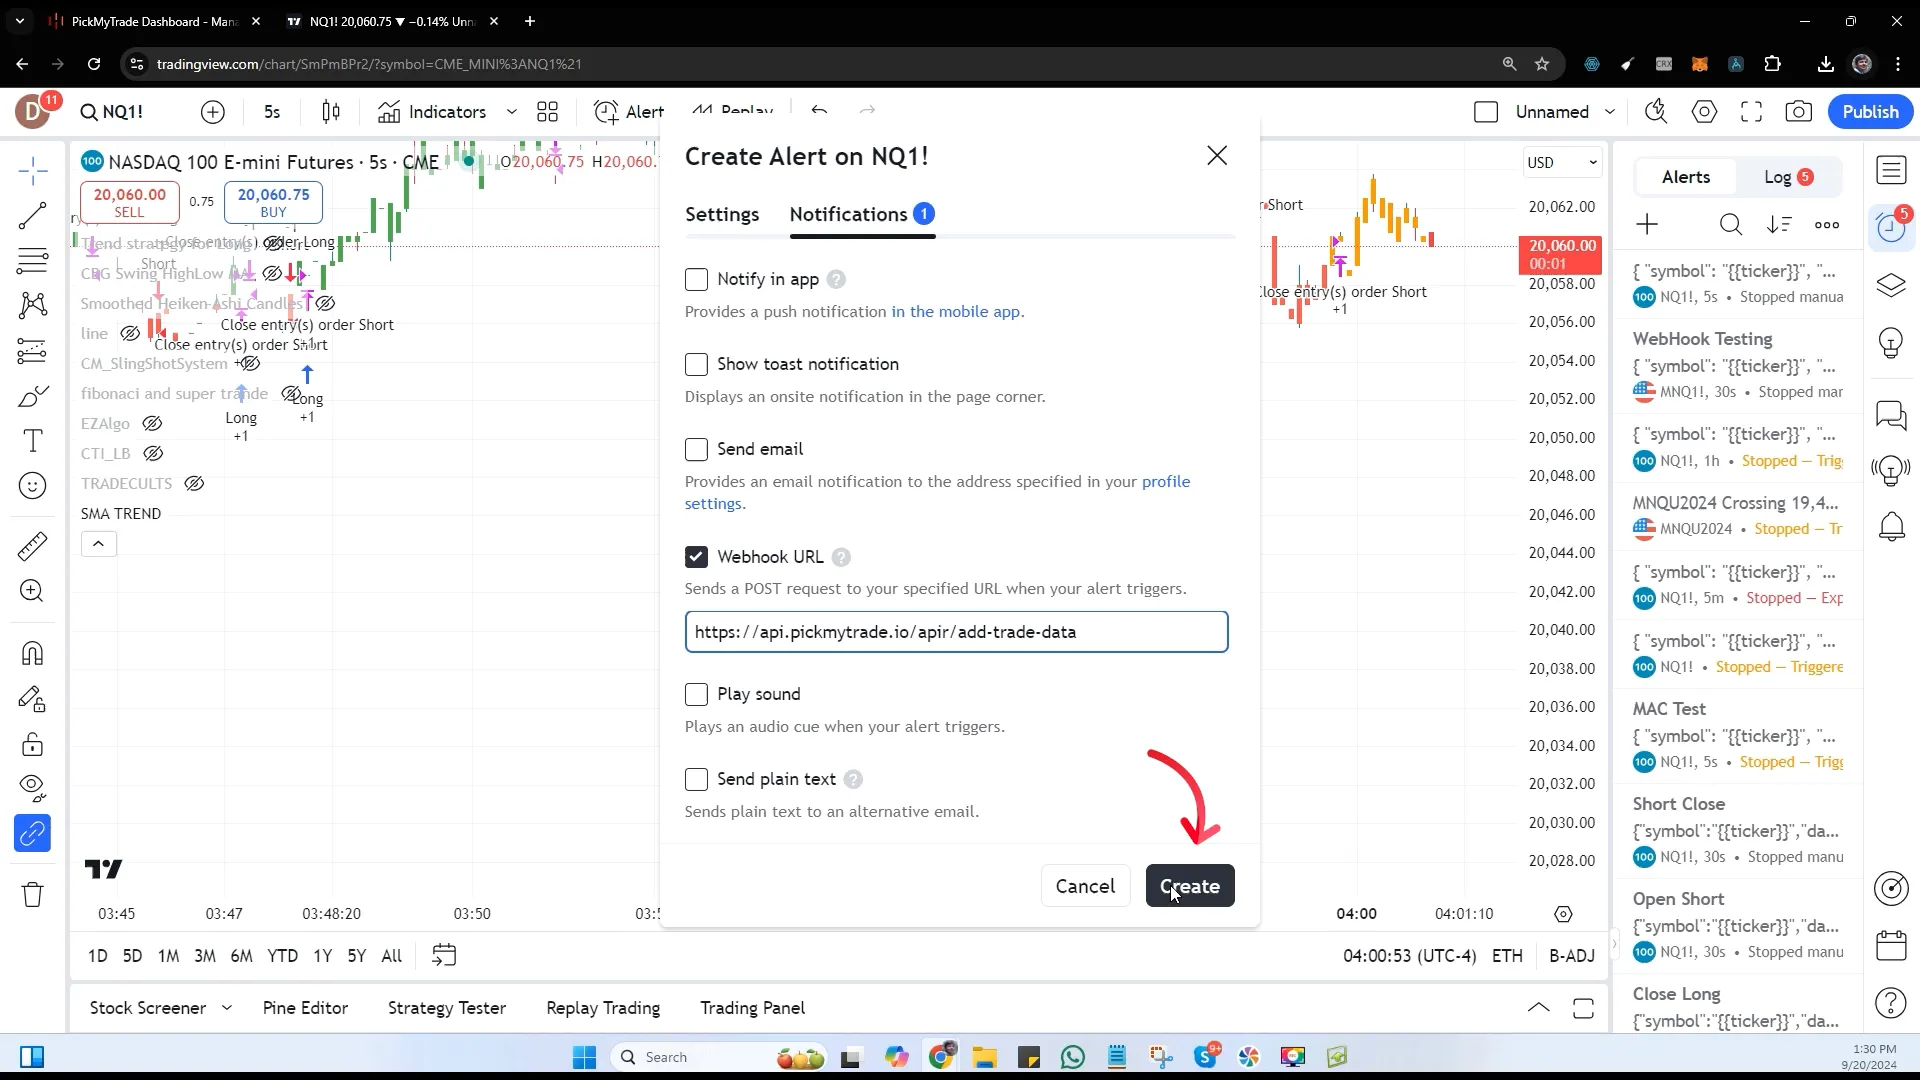This screenshot has height=1080, width=1920.
Task: Toggle Notify in app checkbox
Action: (696, 280)
